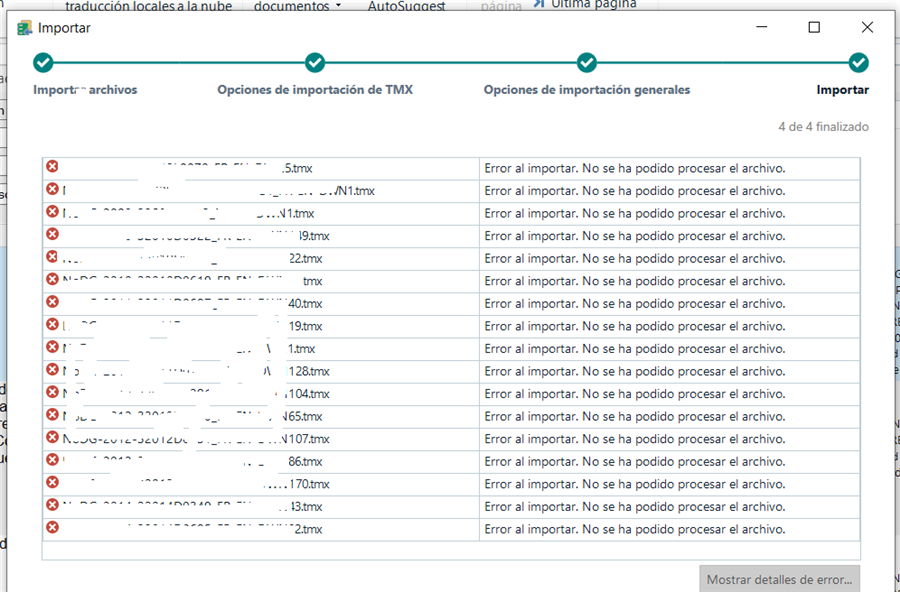Click the red error icon for file ending N107.tmx
The width and height of the screenshot is (900, 592).
(52, 438)
